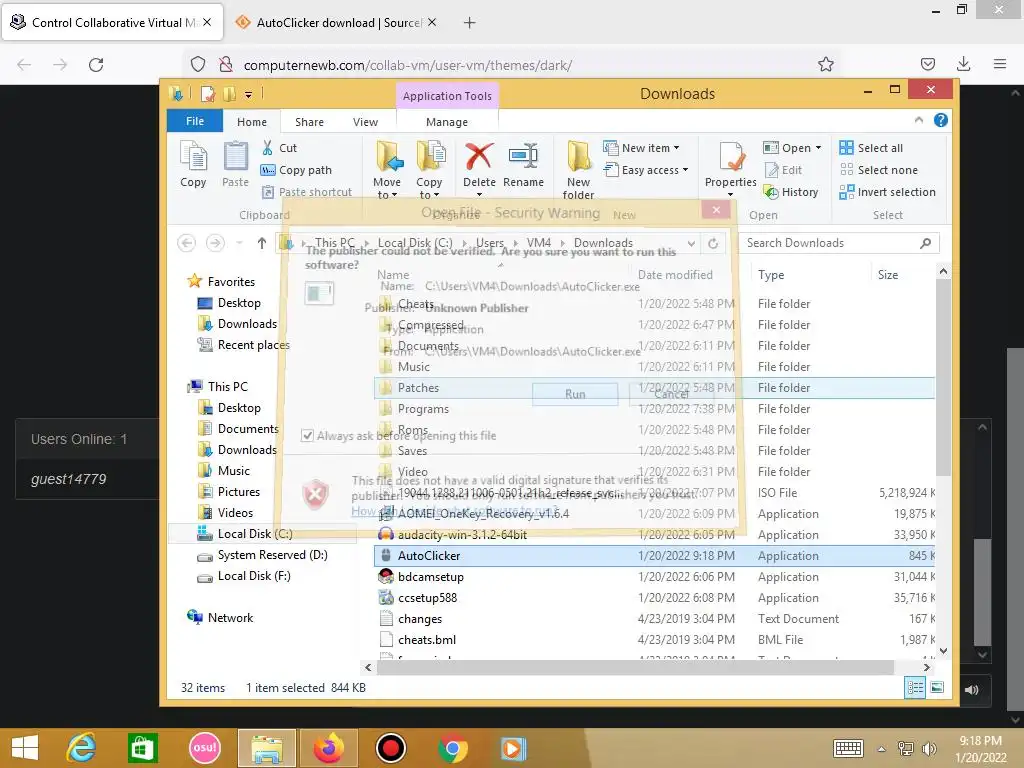The height and width of the screenshot is (768, 1024).
Task: Select Application Tools contextual tab
Action: (447, 96)
